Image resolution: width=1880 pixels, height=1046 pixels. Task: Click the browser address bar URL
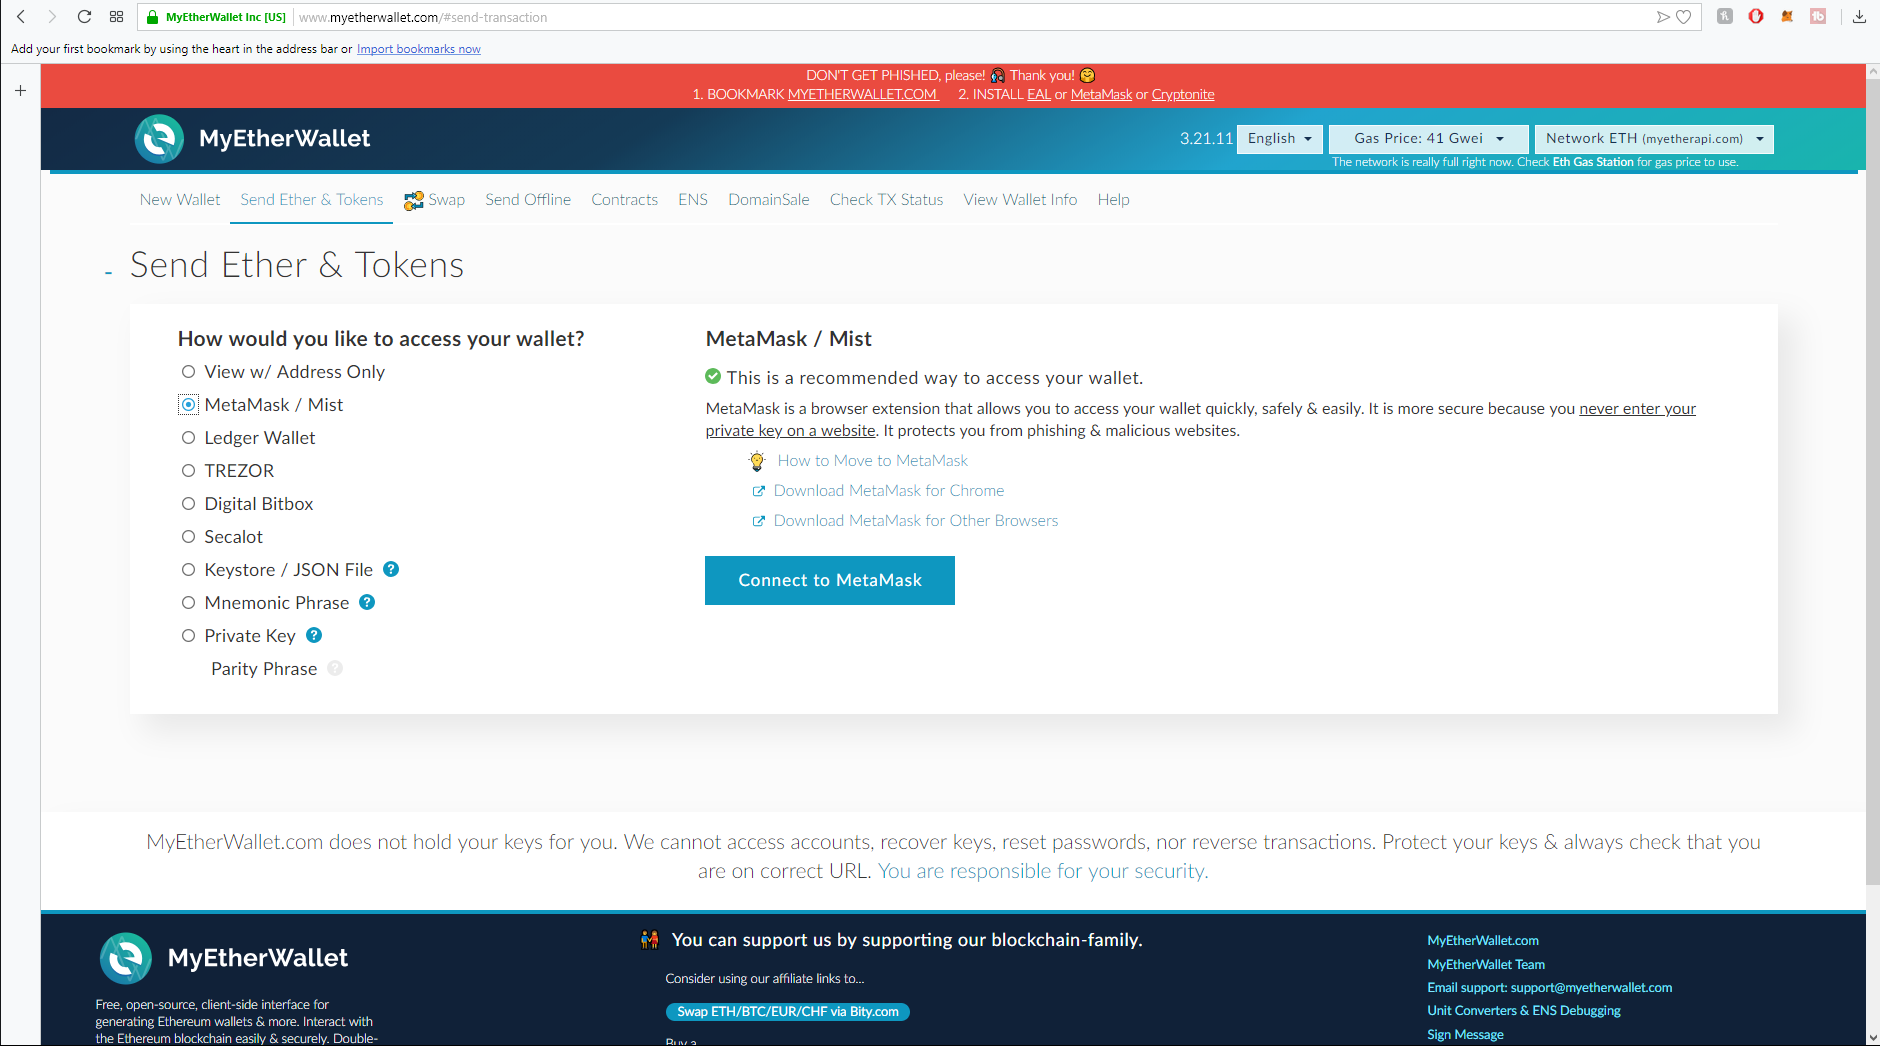point(423,17)
